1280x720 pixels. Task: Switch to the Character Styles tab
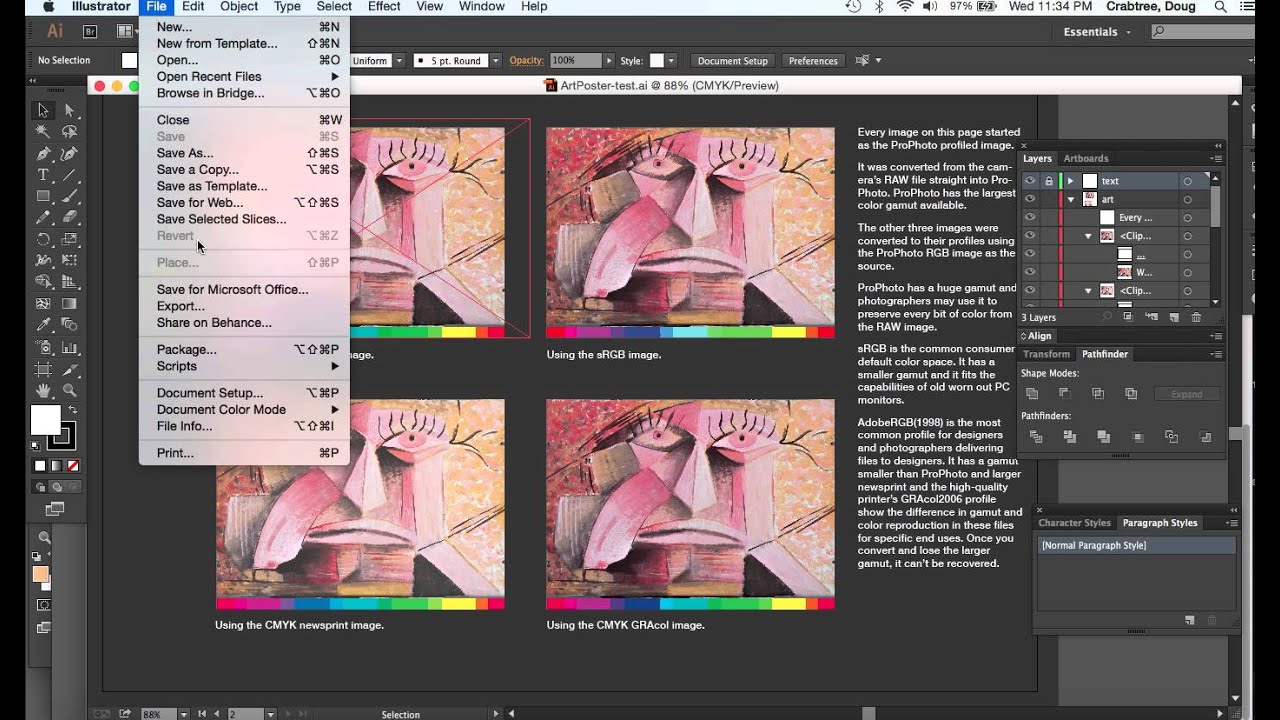pos(1074,523)
